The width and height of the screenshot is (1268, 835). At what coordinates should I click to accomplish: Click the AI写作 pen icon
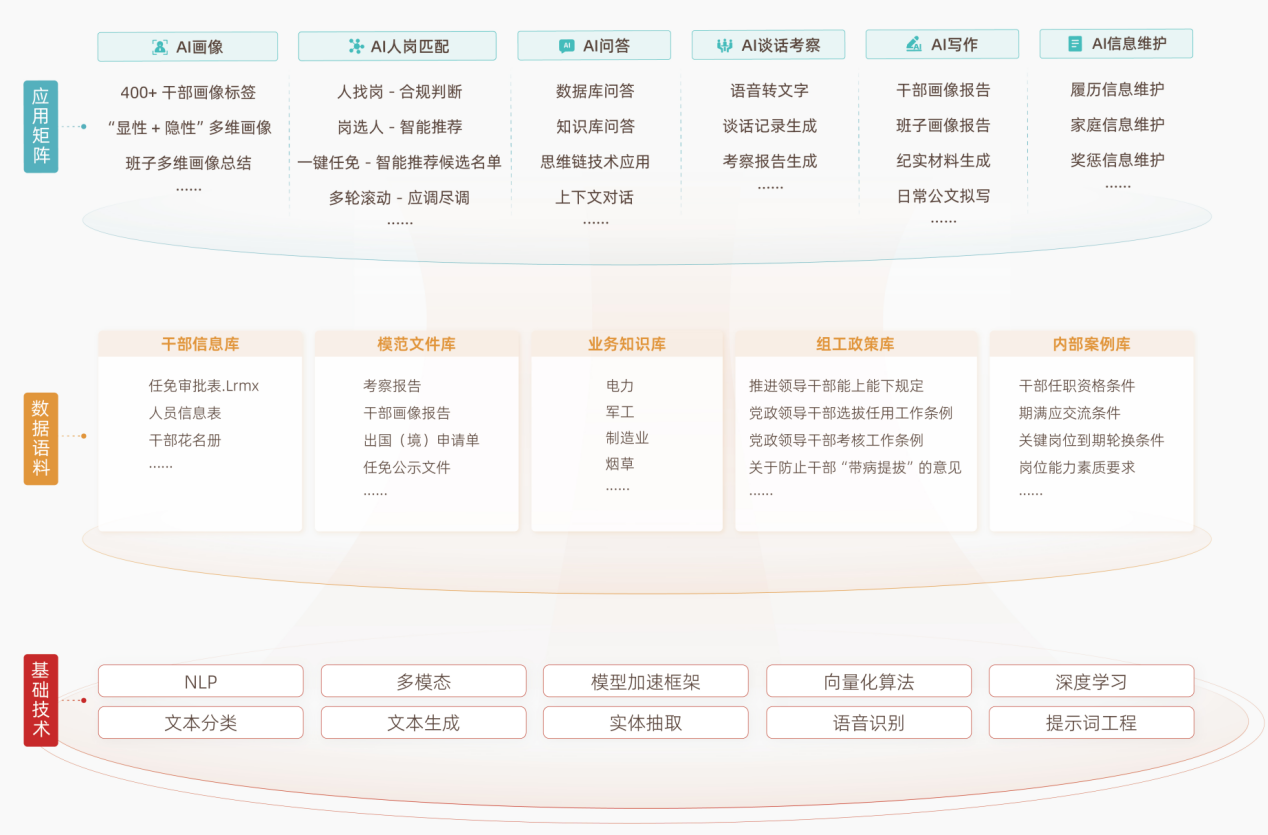tap(913, 45)
